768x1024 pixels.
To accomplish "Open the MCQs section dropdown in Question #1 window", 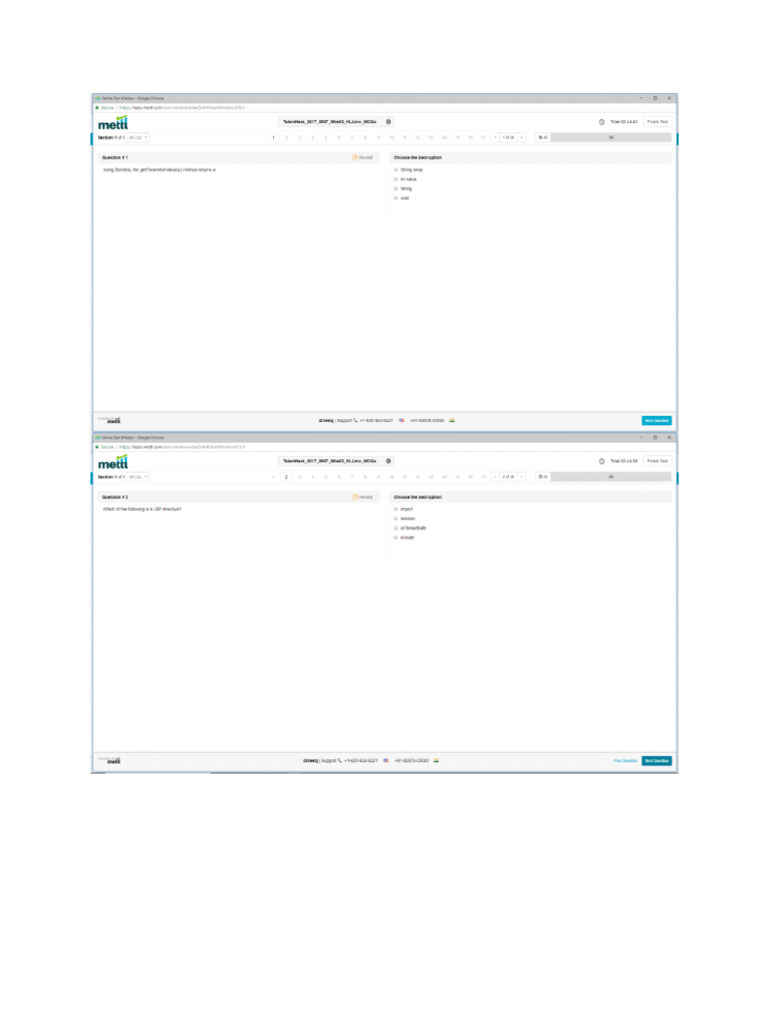I will (138, 138).
